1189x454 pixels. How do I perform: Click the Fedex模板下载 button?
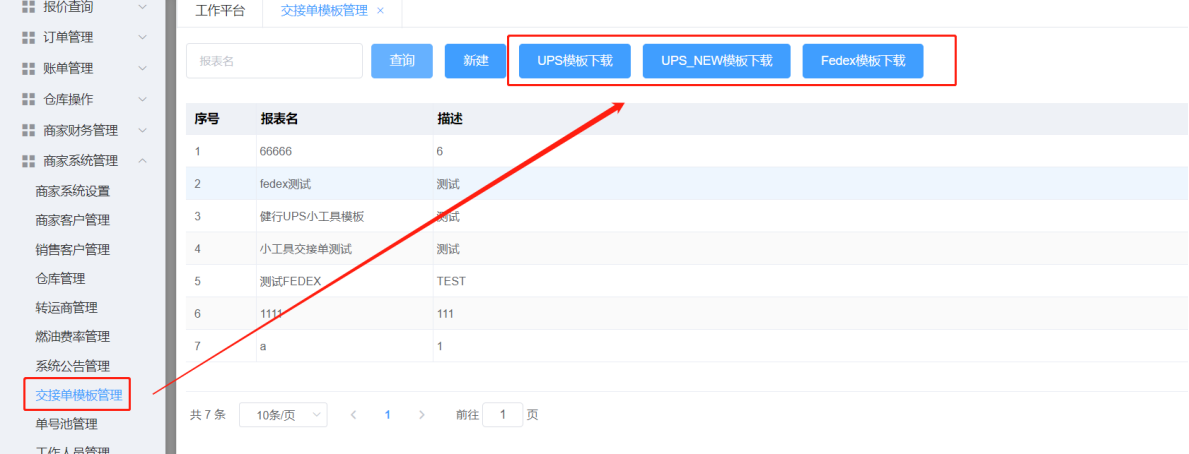pos(862,61)
